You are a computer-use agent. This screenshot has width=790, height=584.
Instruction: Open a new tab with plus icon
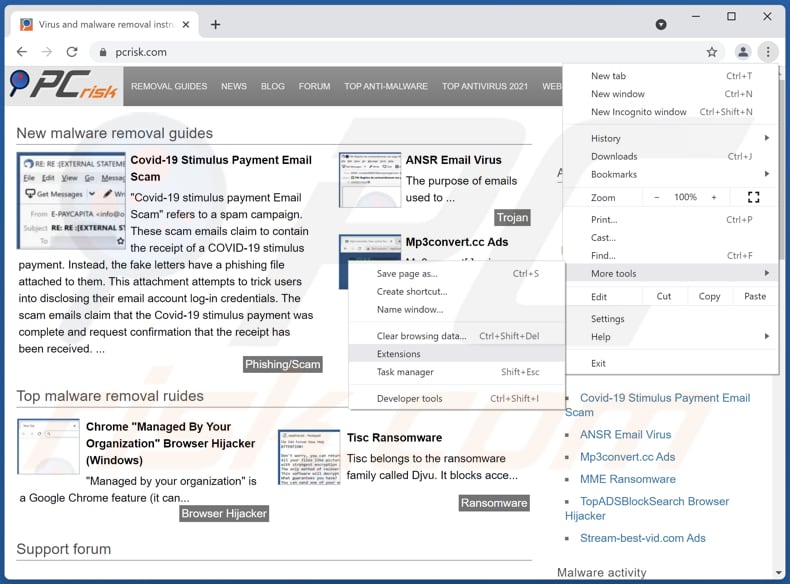(x=215, y=24)
